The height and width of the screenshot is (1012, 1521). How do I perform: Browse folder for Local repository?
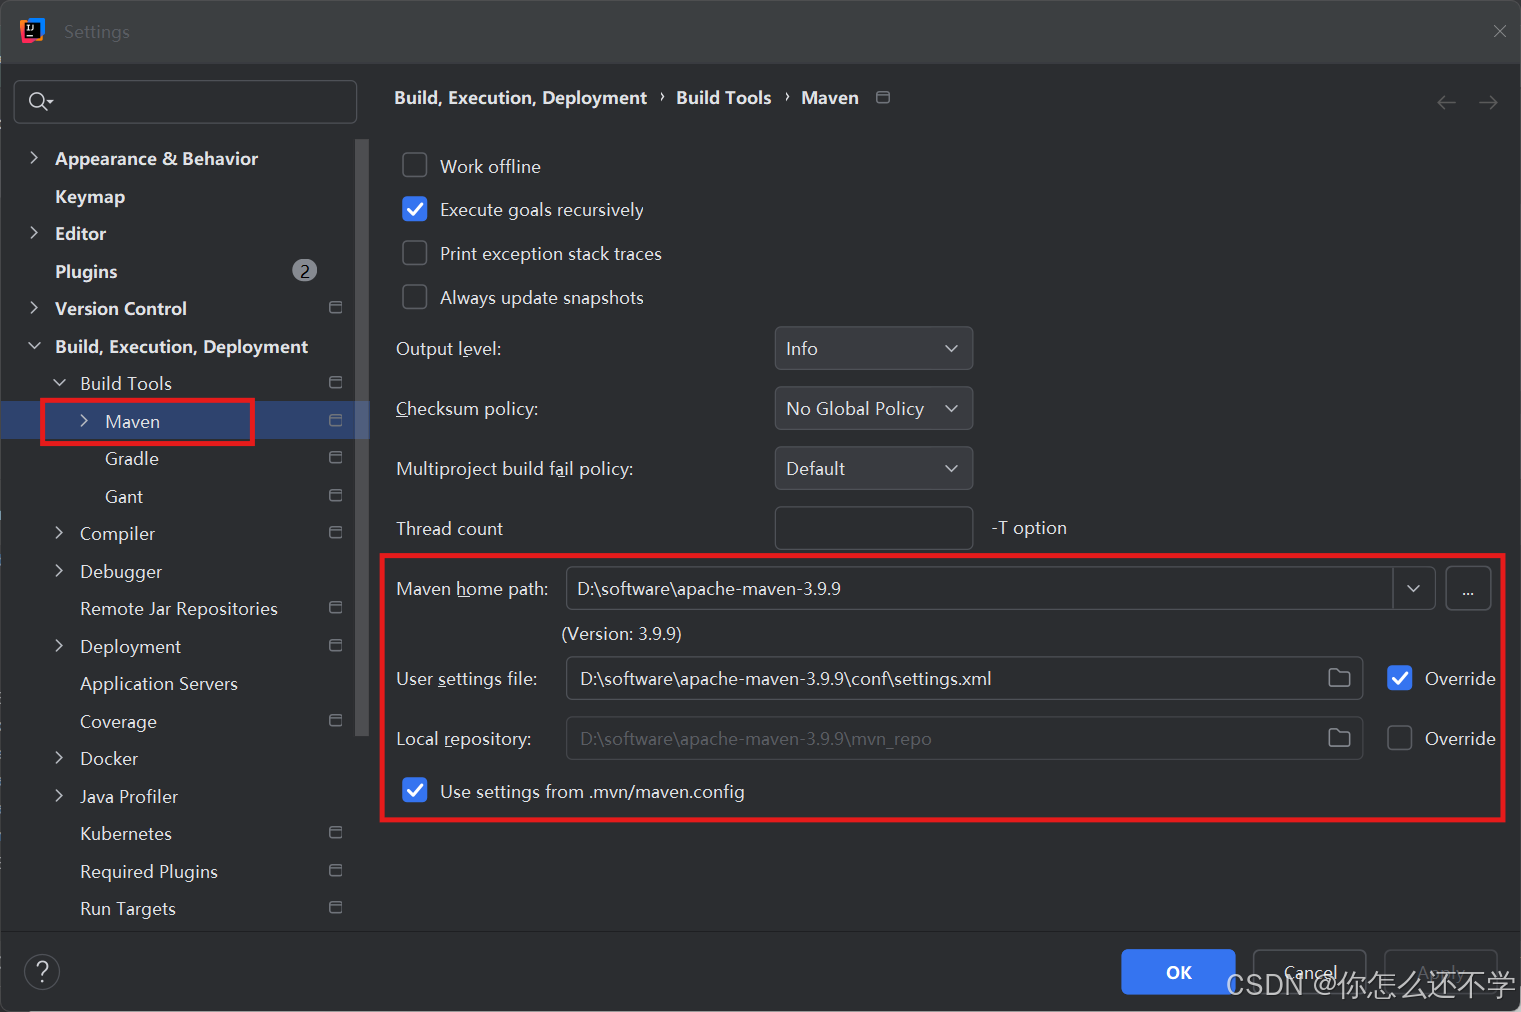[1339, 738]
